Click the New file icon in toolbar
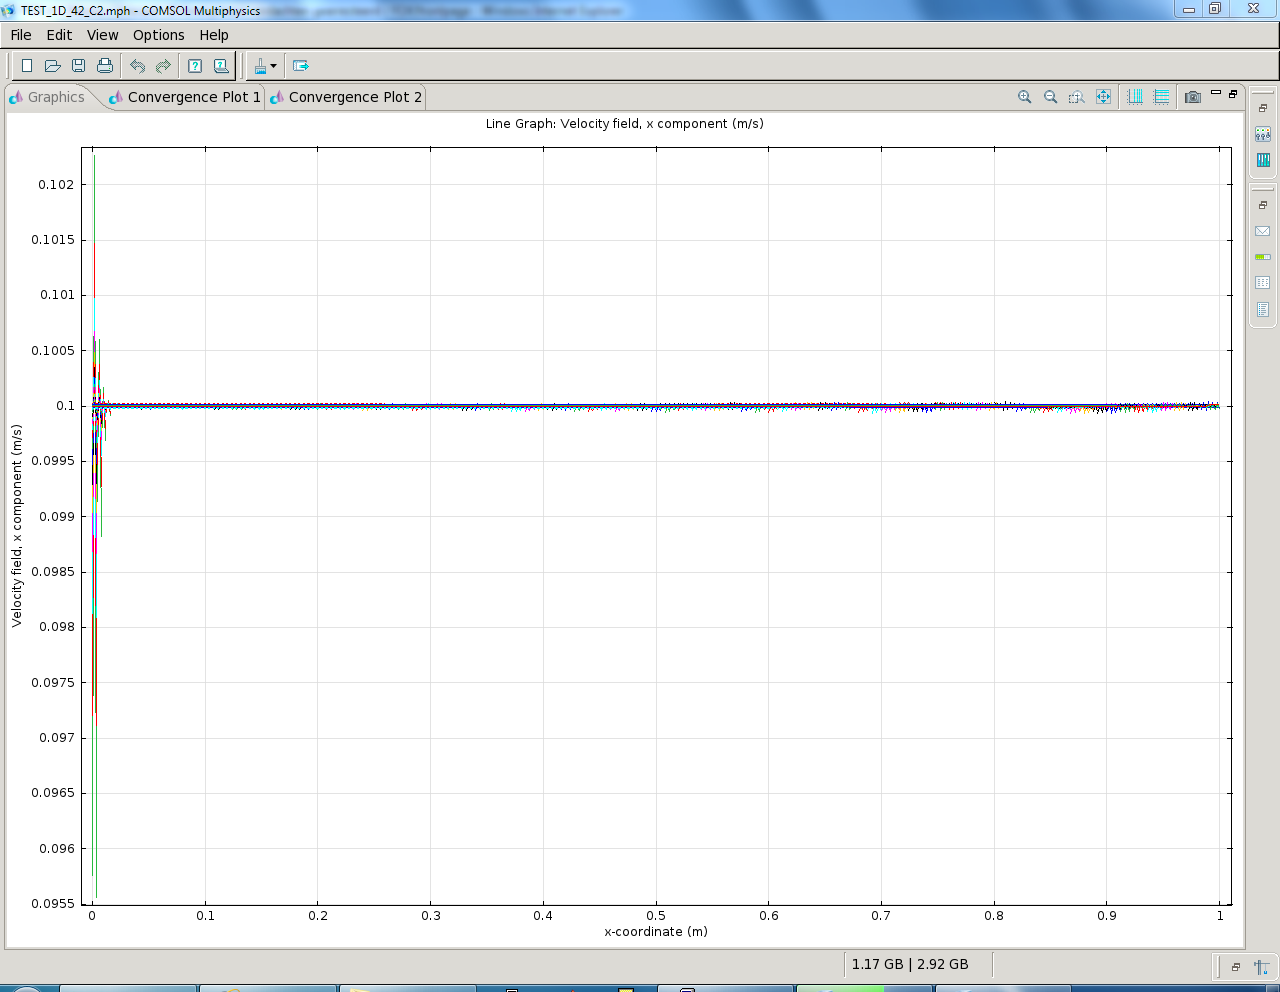Image resolution: width=1280 pixels, height=992 pixels. tap(27, 66)
